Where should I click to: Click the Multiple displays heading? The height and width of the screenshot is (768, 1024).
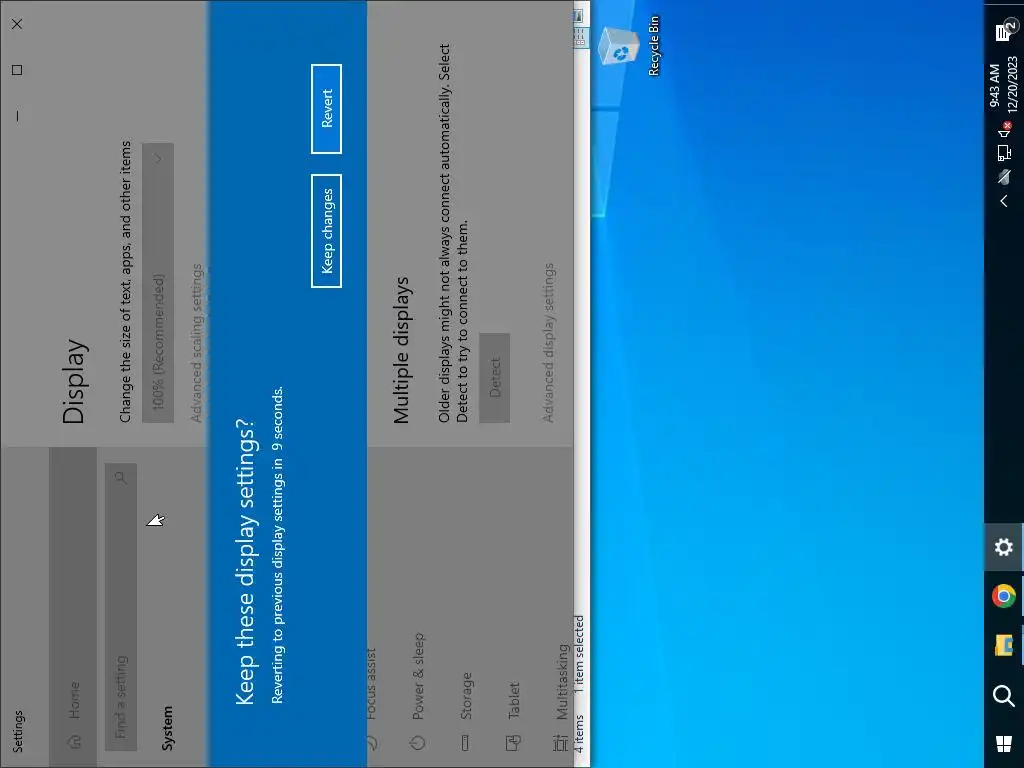(401, 350)
